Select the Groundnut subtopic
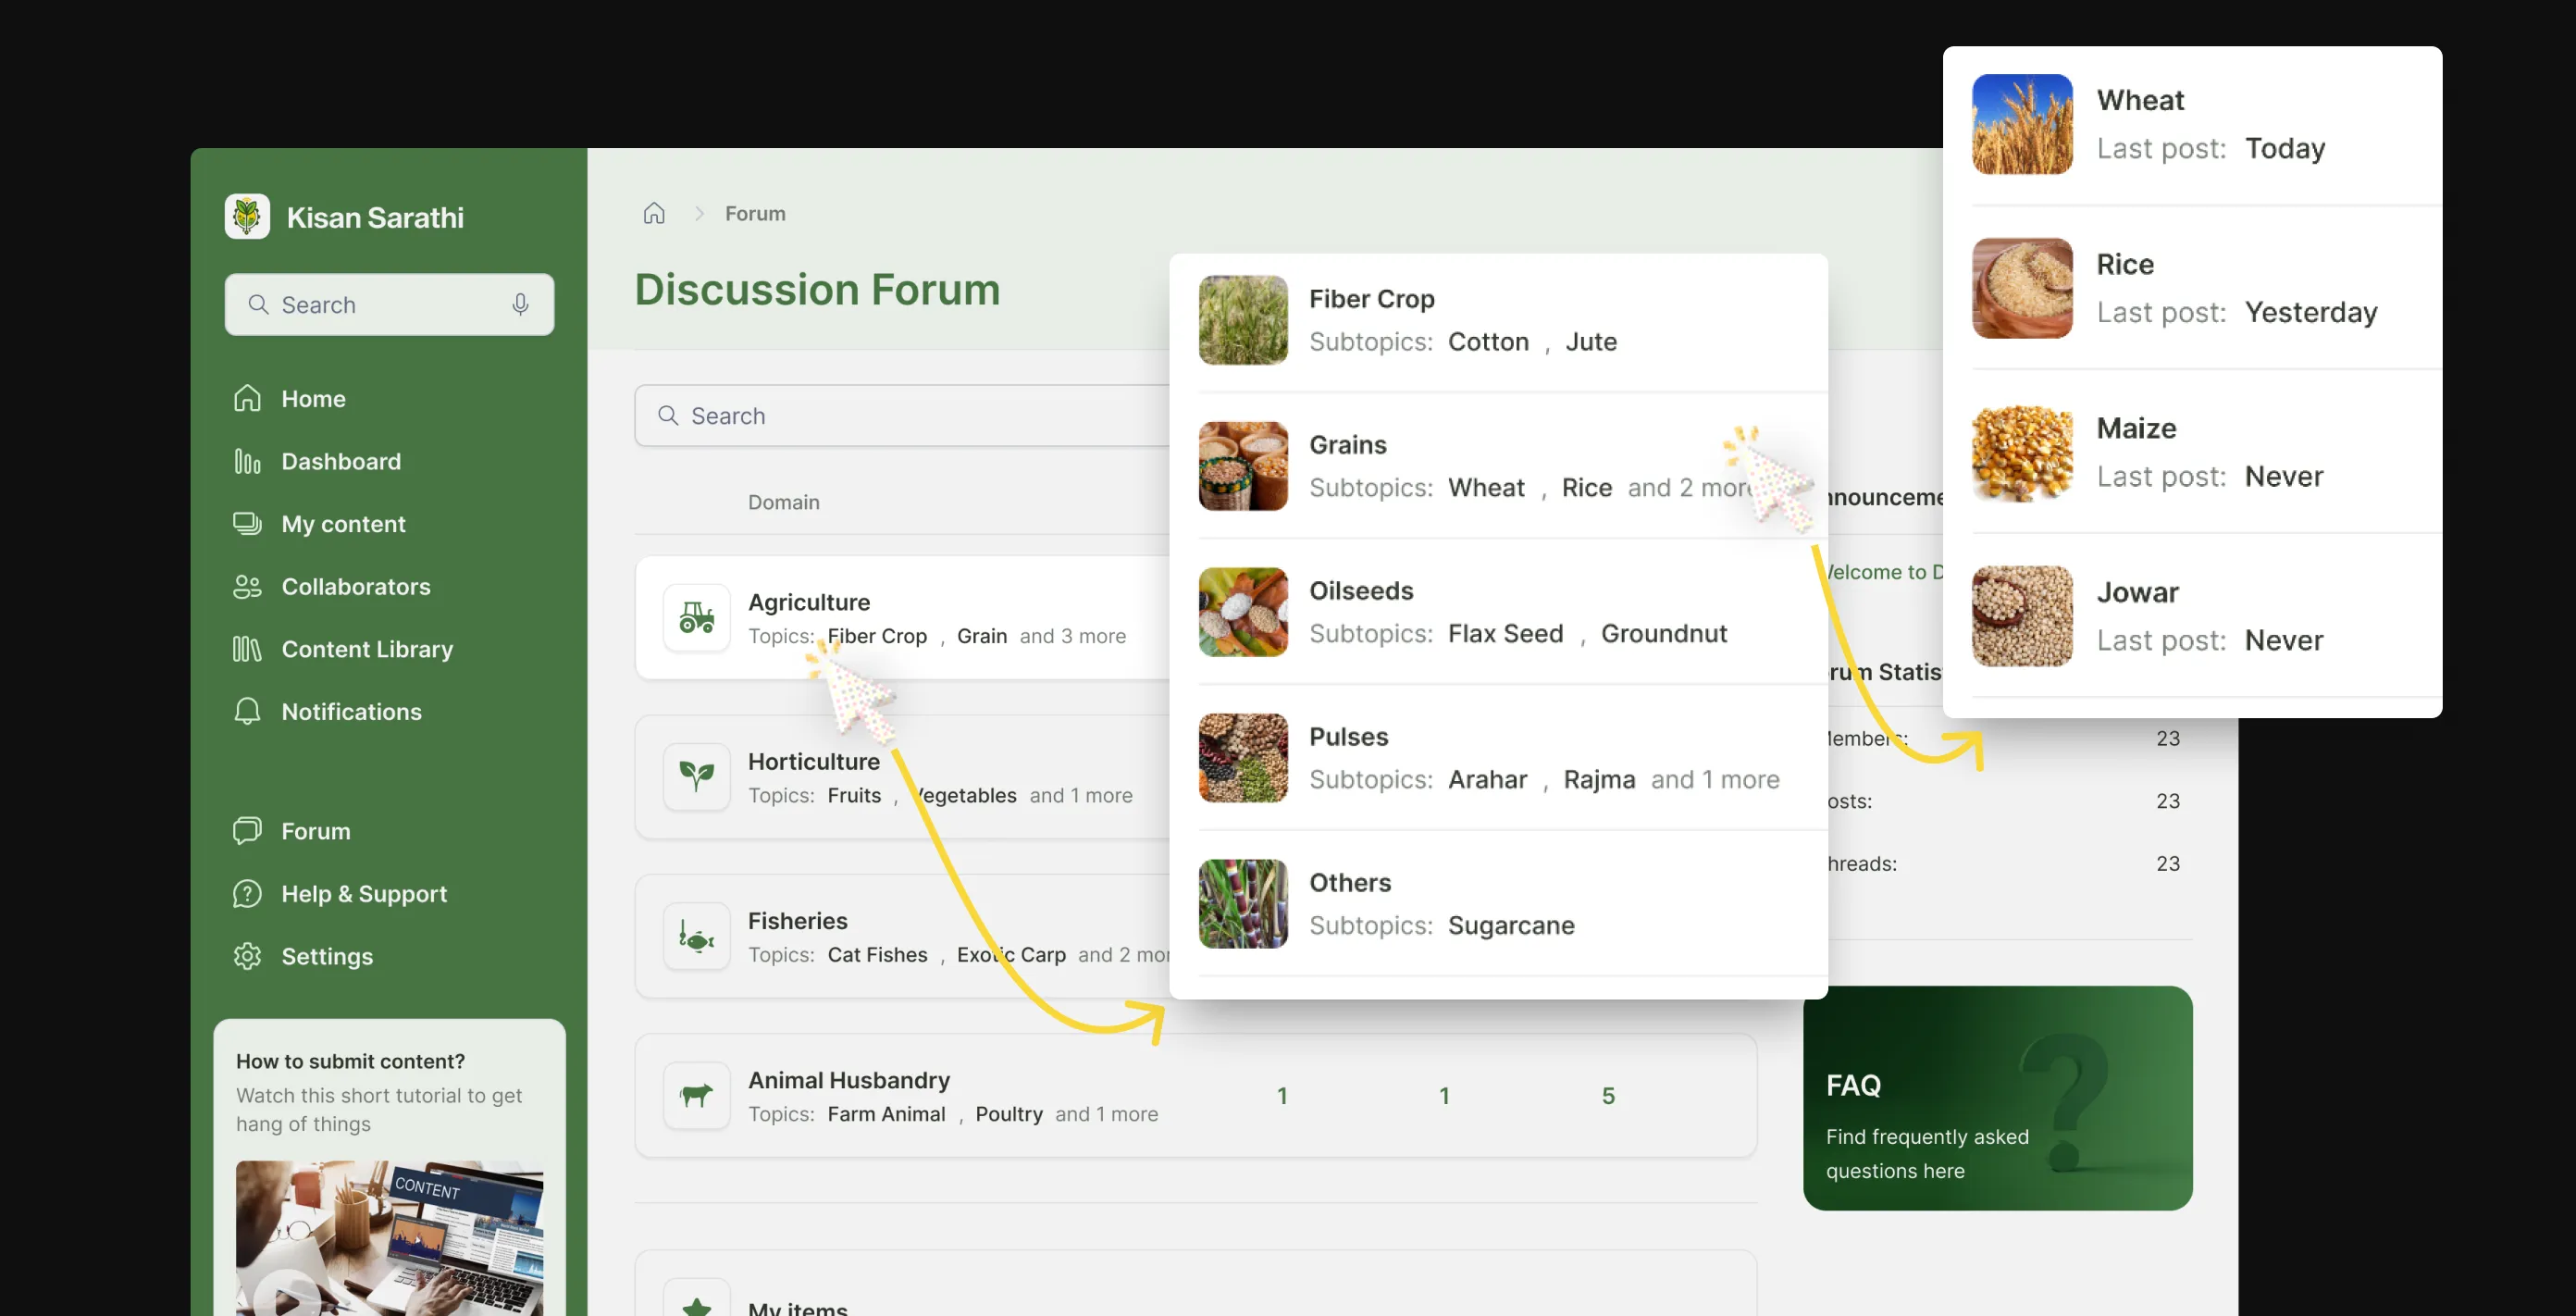 click(1664, 633)
